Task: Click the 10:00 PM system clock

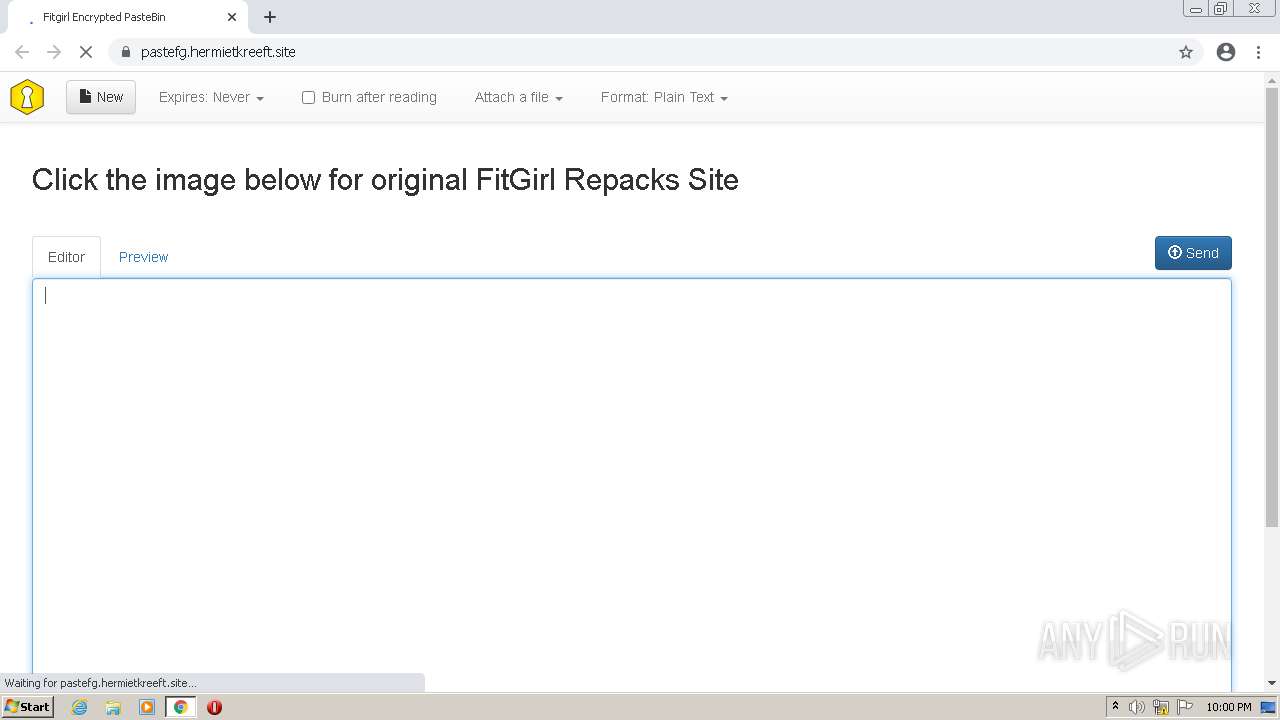Action: [1229, 707]
